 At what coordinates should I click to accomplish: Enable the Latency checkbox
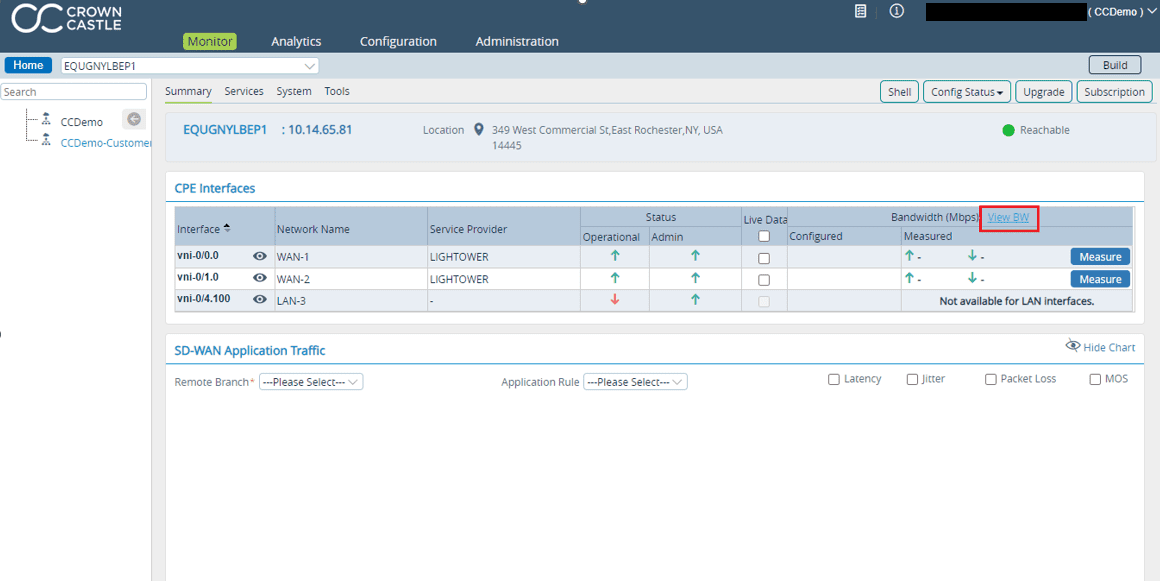[x=834, y=378]
